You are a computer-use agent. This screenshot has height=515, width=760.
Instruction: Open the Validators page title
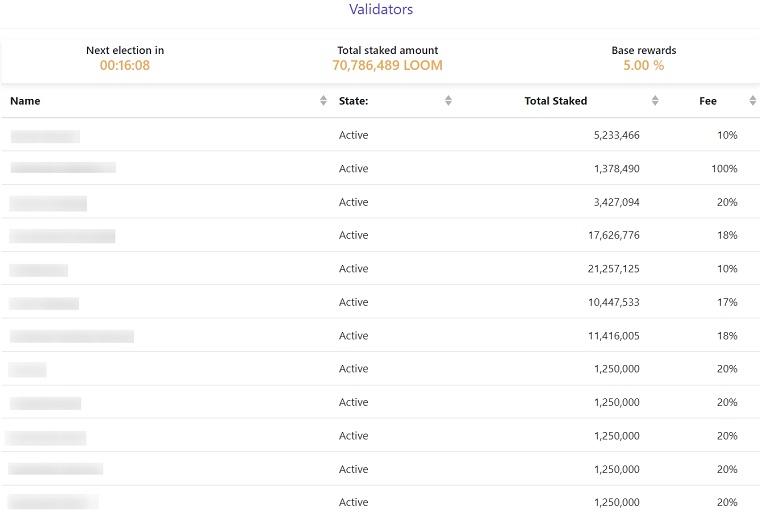tap(380, 9)
